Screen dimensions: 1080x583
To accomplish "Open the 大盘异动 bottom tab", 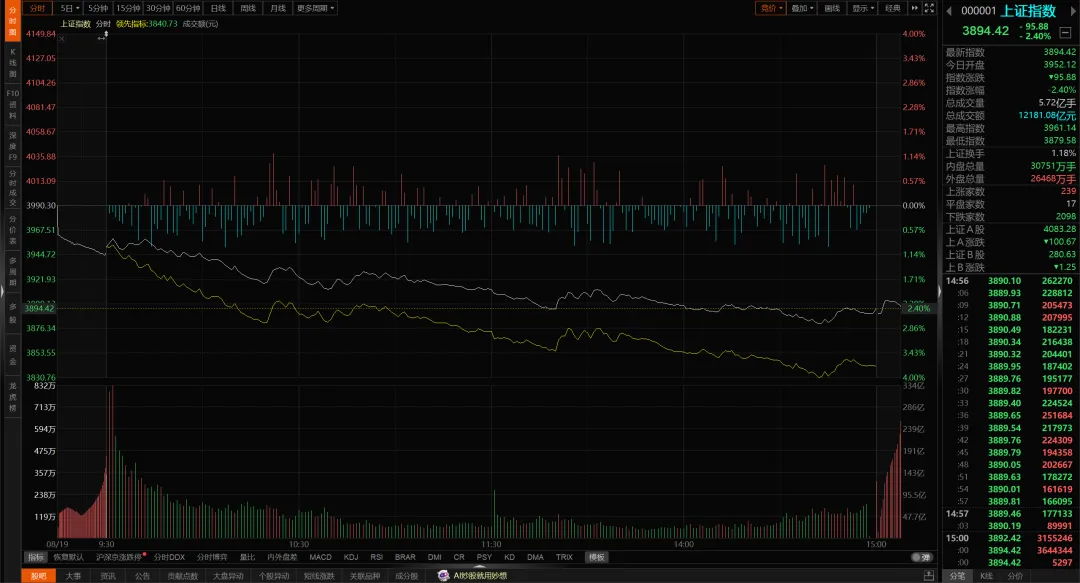I will (x=228, y=576).
